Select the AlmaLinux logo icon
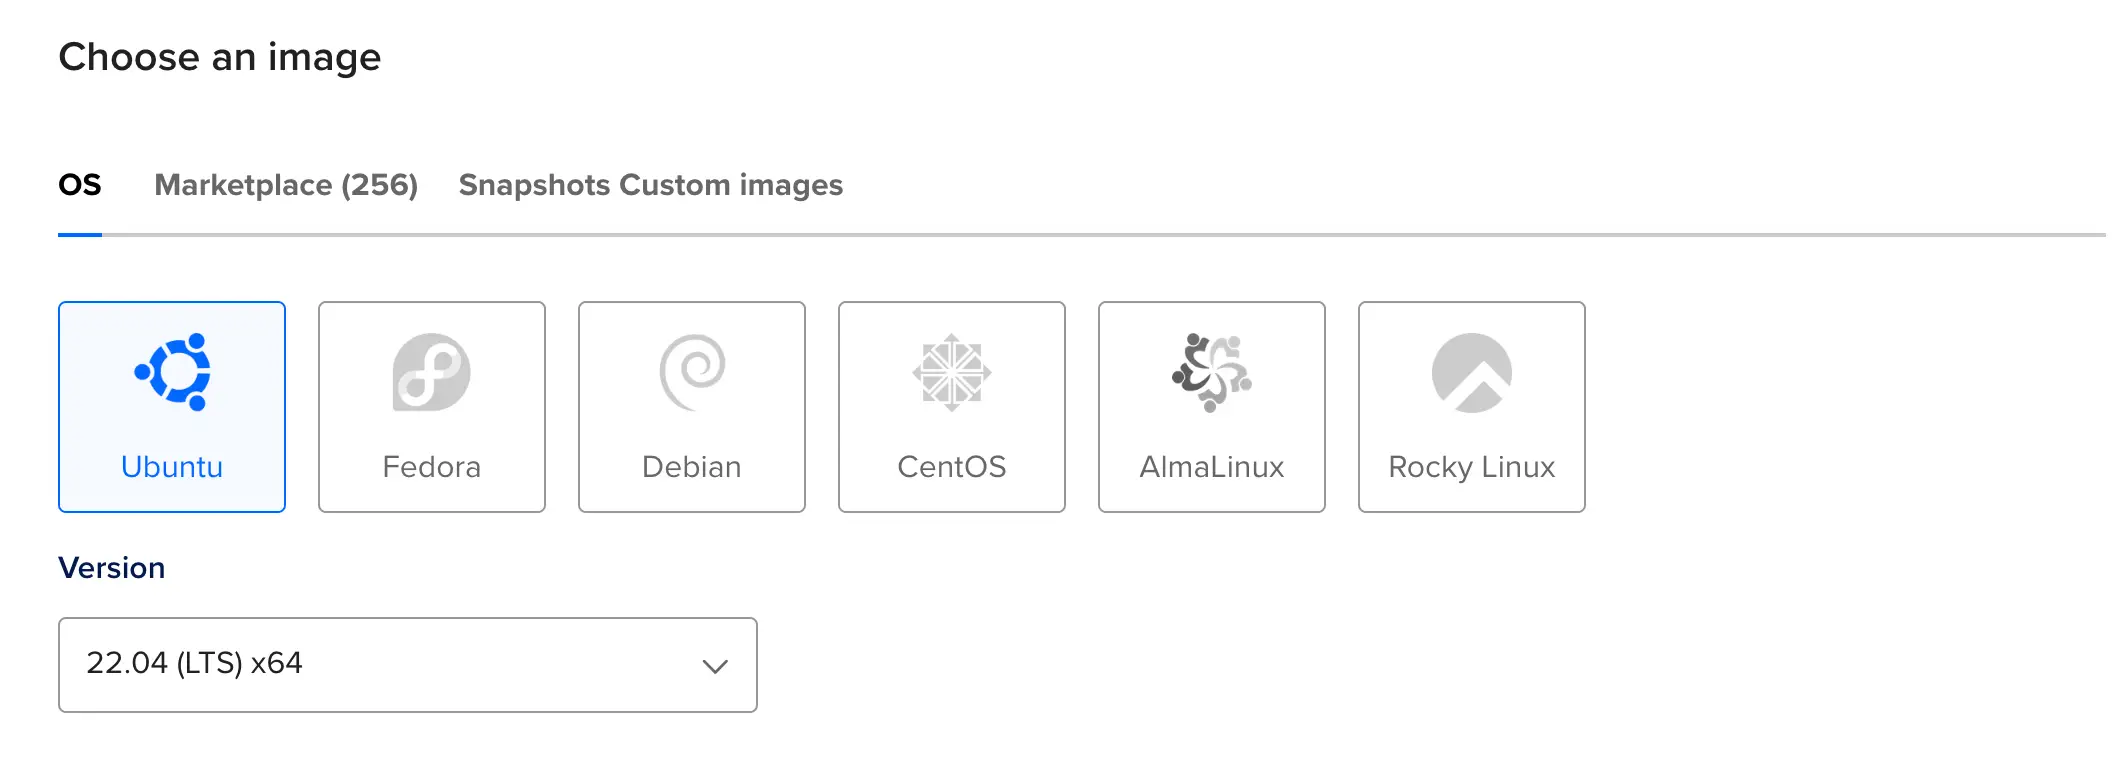This screenshot has width=2120, height=762. [1212, 372]
